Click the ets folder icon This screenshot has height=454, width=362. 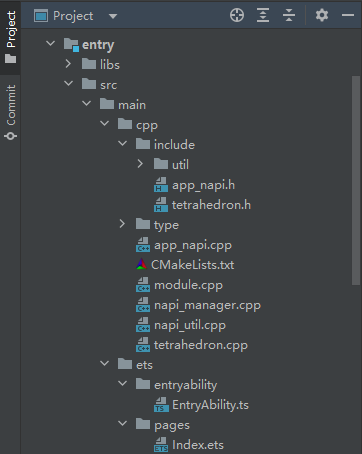coord(125,364)
